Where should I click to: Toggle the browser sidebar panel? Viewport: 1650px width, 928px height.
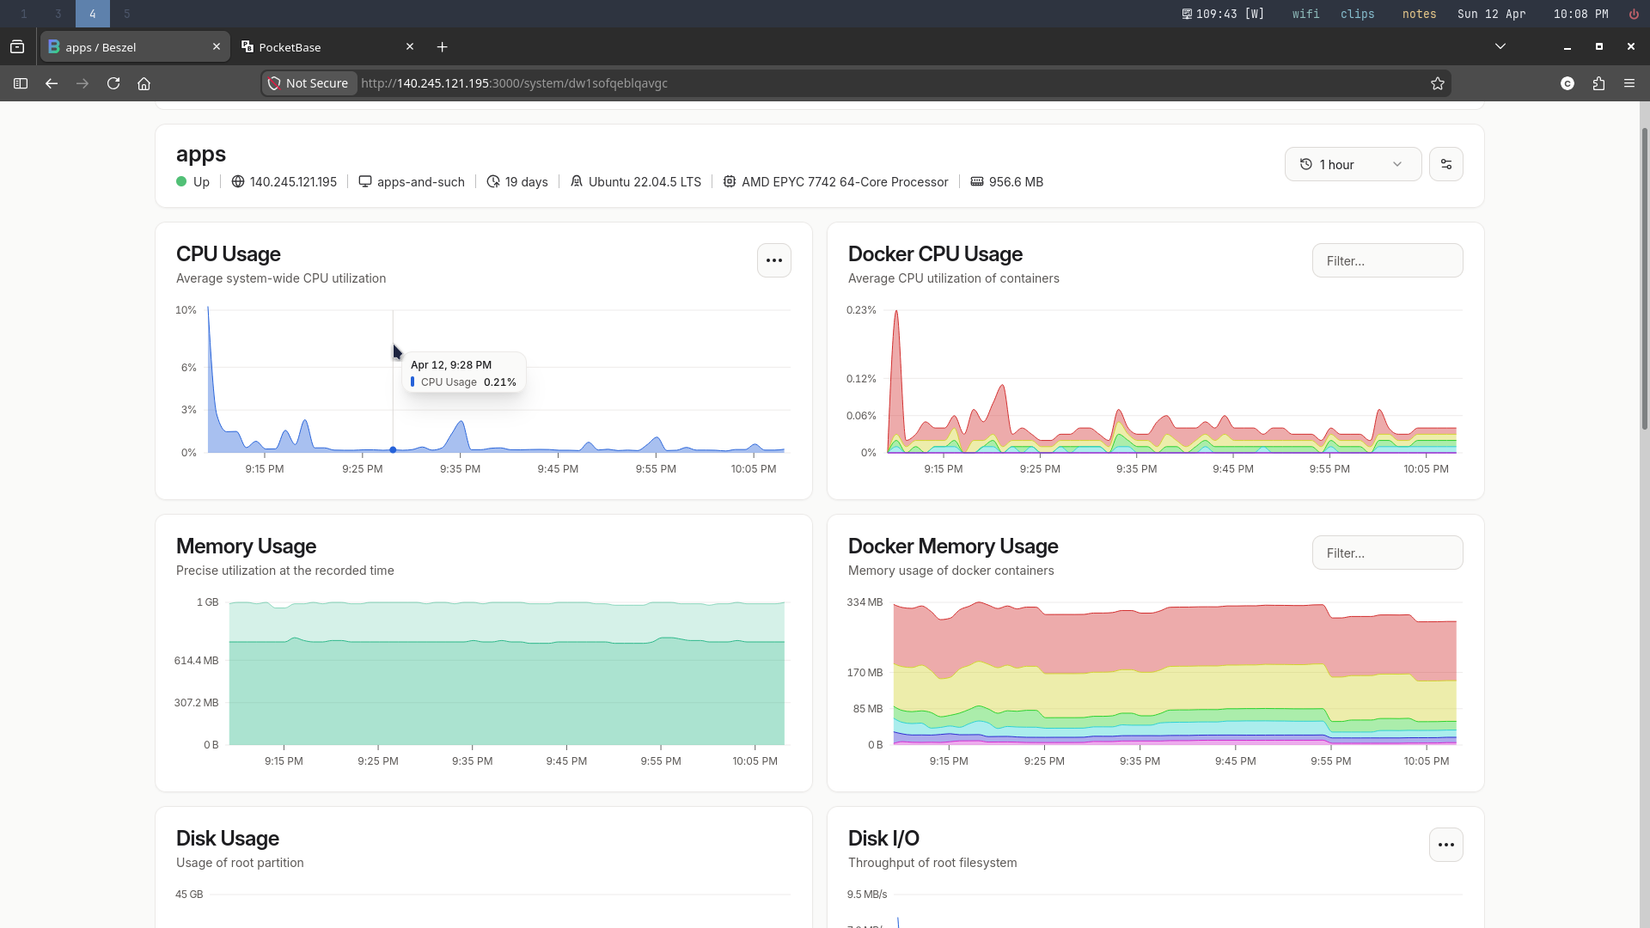point(20,83)
